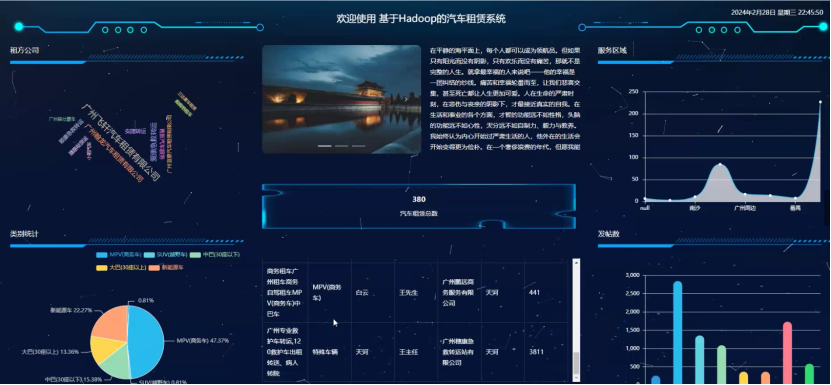Click the 大巴(30座以上) 13.36% pie label
831x385 pixels.
[50, 352]
